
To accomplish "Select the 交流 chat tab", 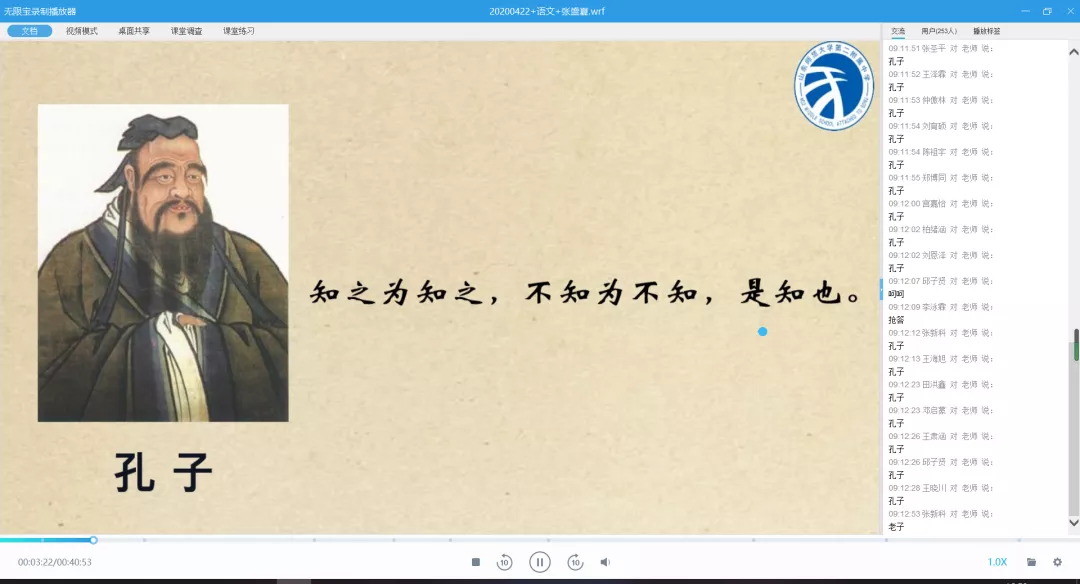I will [x=898, y=31].
